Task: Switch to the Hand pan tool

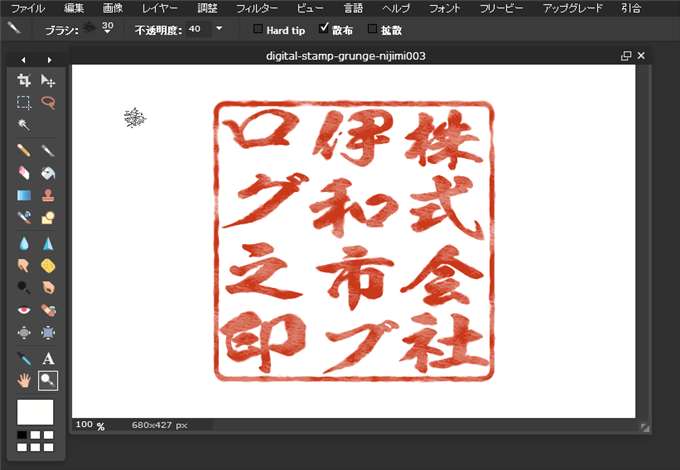Action: pos(25,380)
